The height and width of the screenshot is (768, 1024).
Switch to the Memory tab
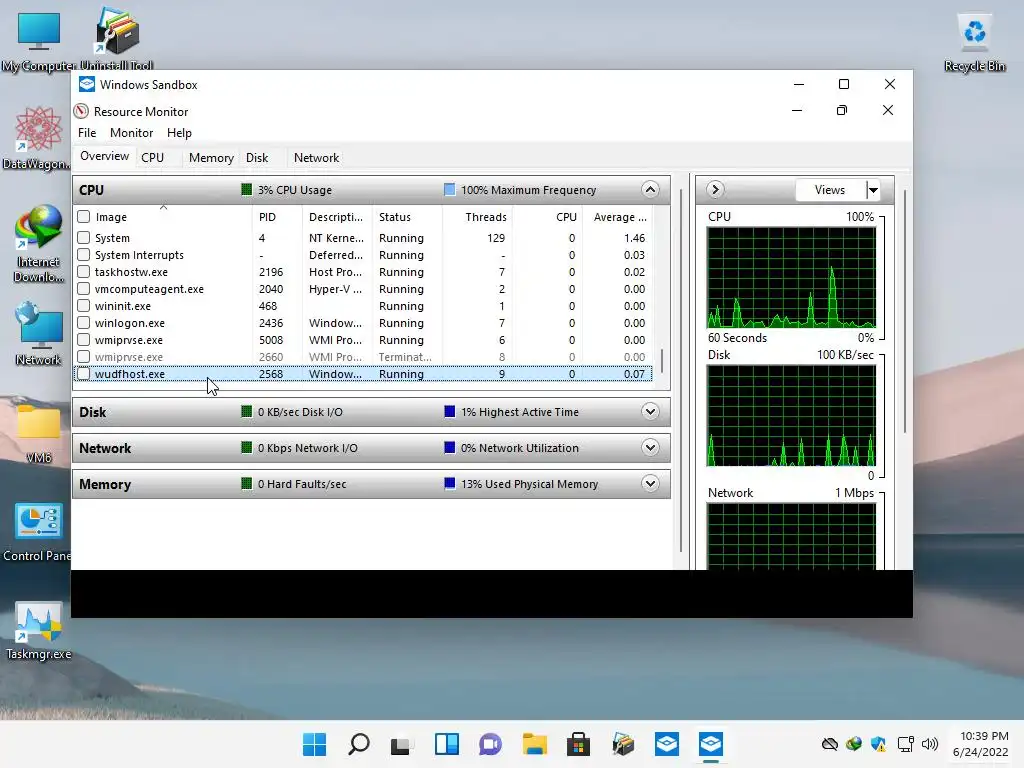pyautogui.click(x=211, y=157)
